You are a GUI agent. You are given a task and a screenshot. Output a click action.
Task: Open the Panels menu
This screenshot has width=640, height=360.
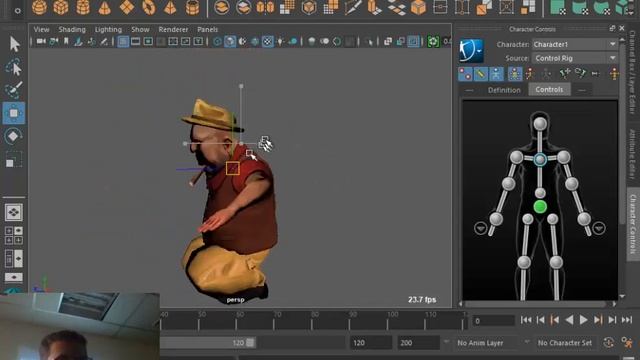tap(207, 29)
